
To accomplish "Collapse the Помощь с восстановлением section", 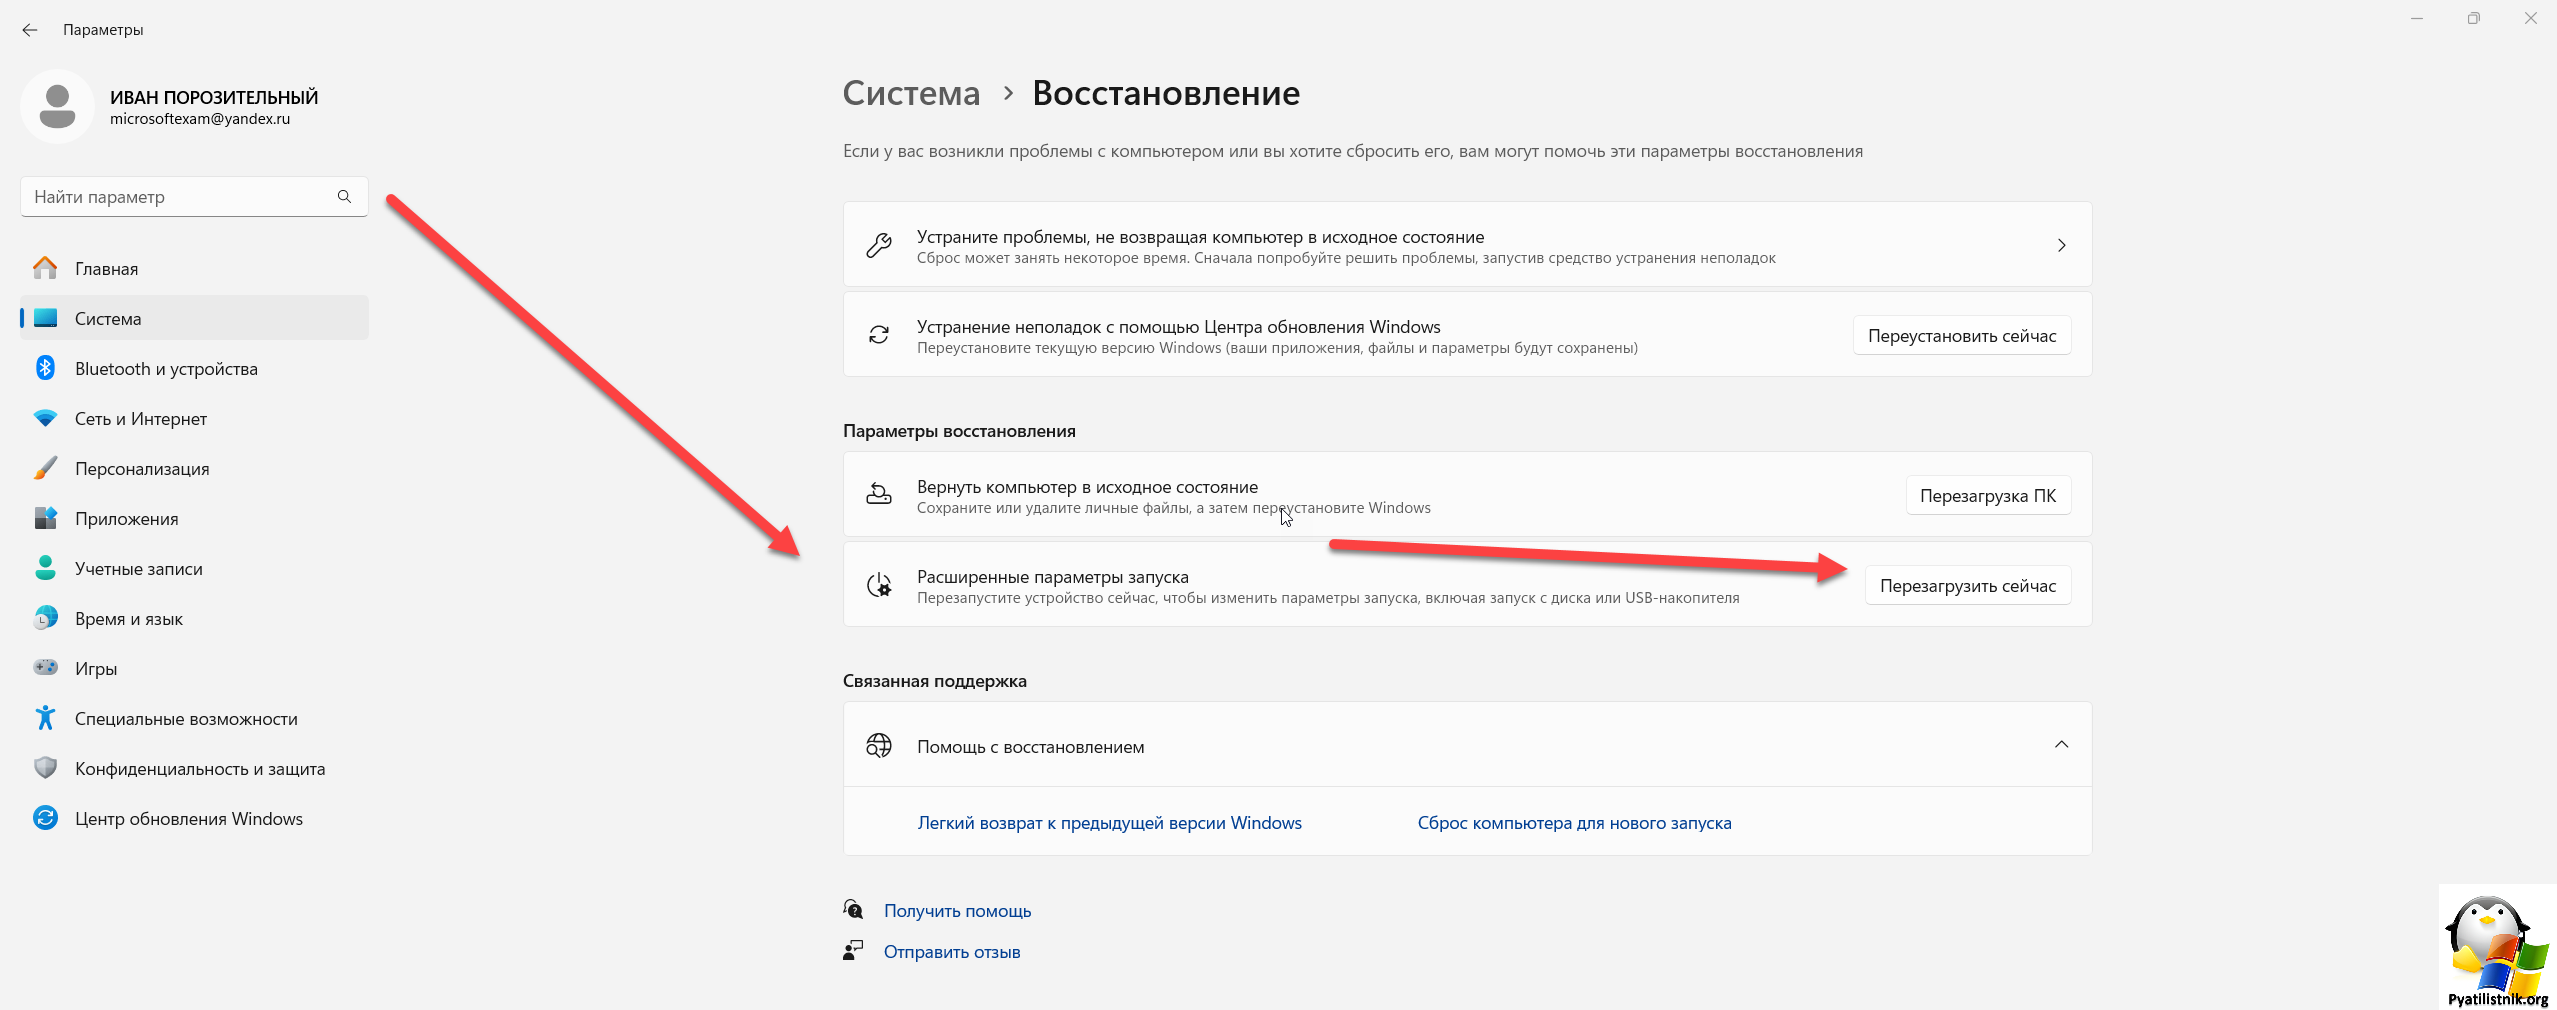I will 2061,744.
